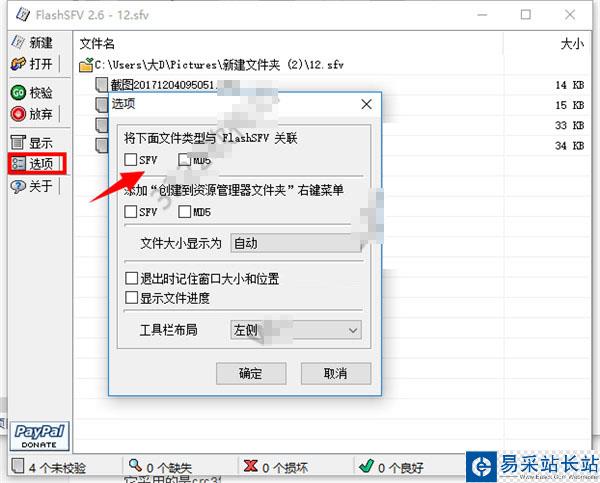Enable SFV file type association checkbox
The width and height of the screenshot is (600, 483).
[130, 160]
